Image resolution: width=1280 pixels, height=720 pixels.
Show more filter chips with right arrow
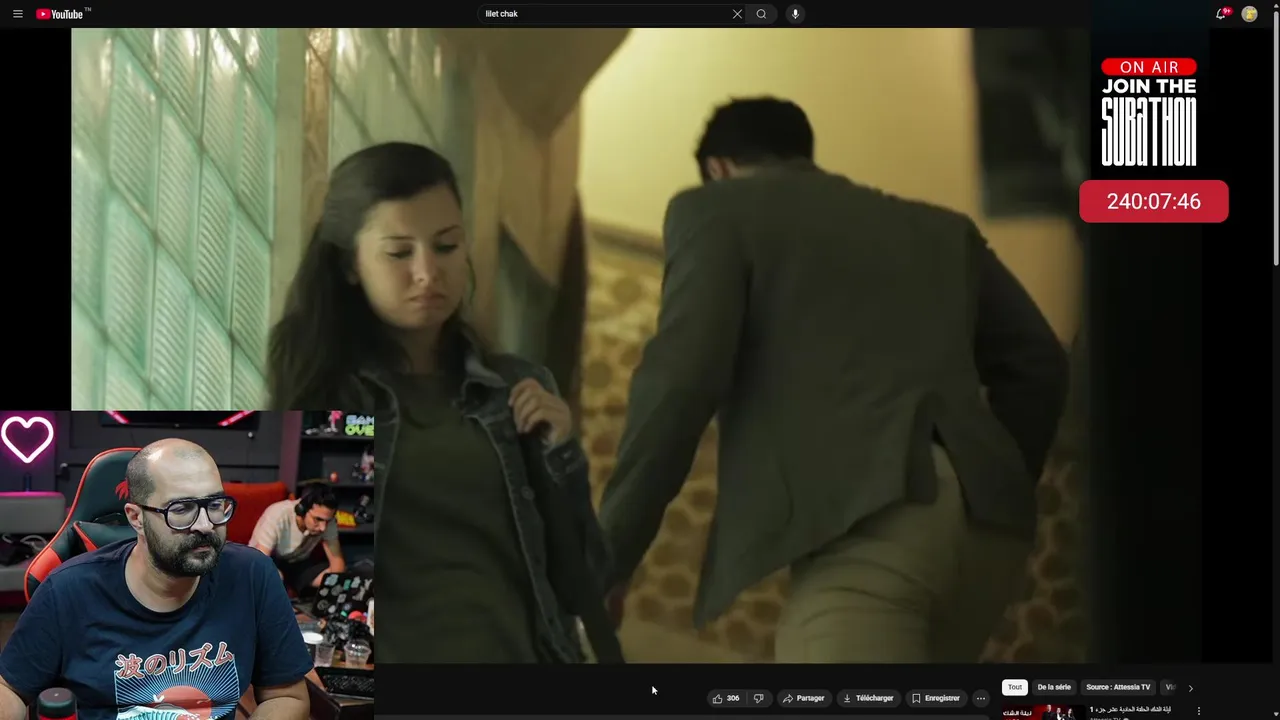(x=1190, y=688)
